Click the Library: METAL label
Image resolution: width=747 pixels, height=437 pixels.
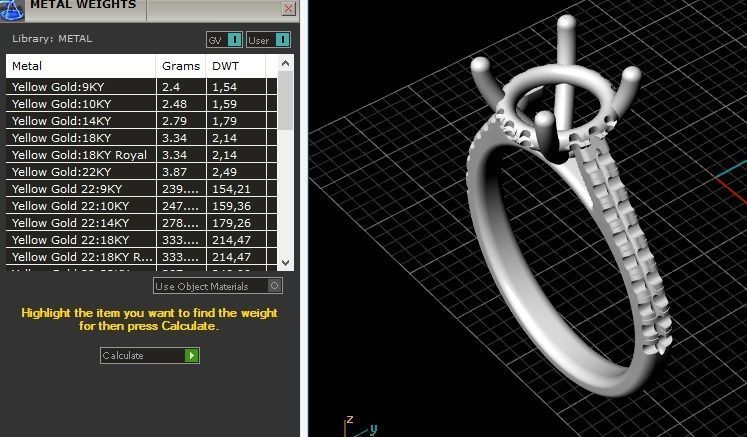[52, 39]
